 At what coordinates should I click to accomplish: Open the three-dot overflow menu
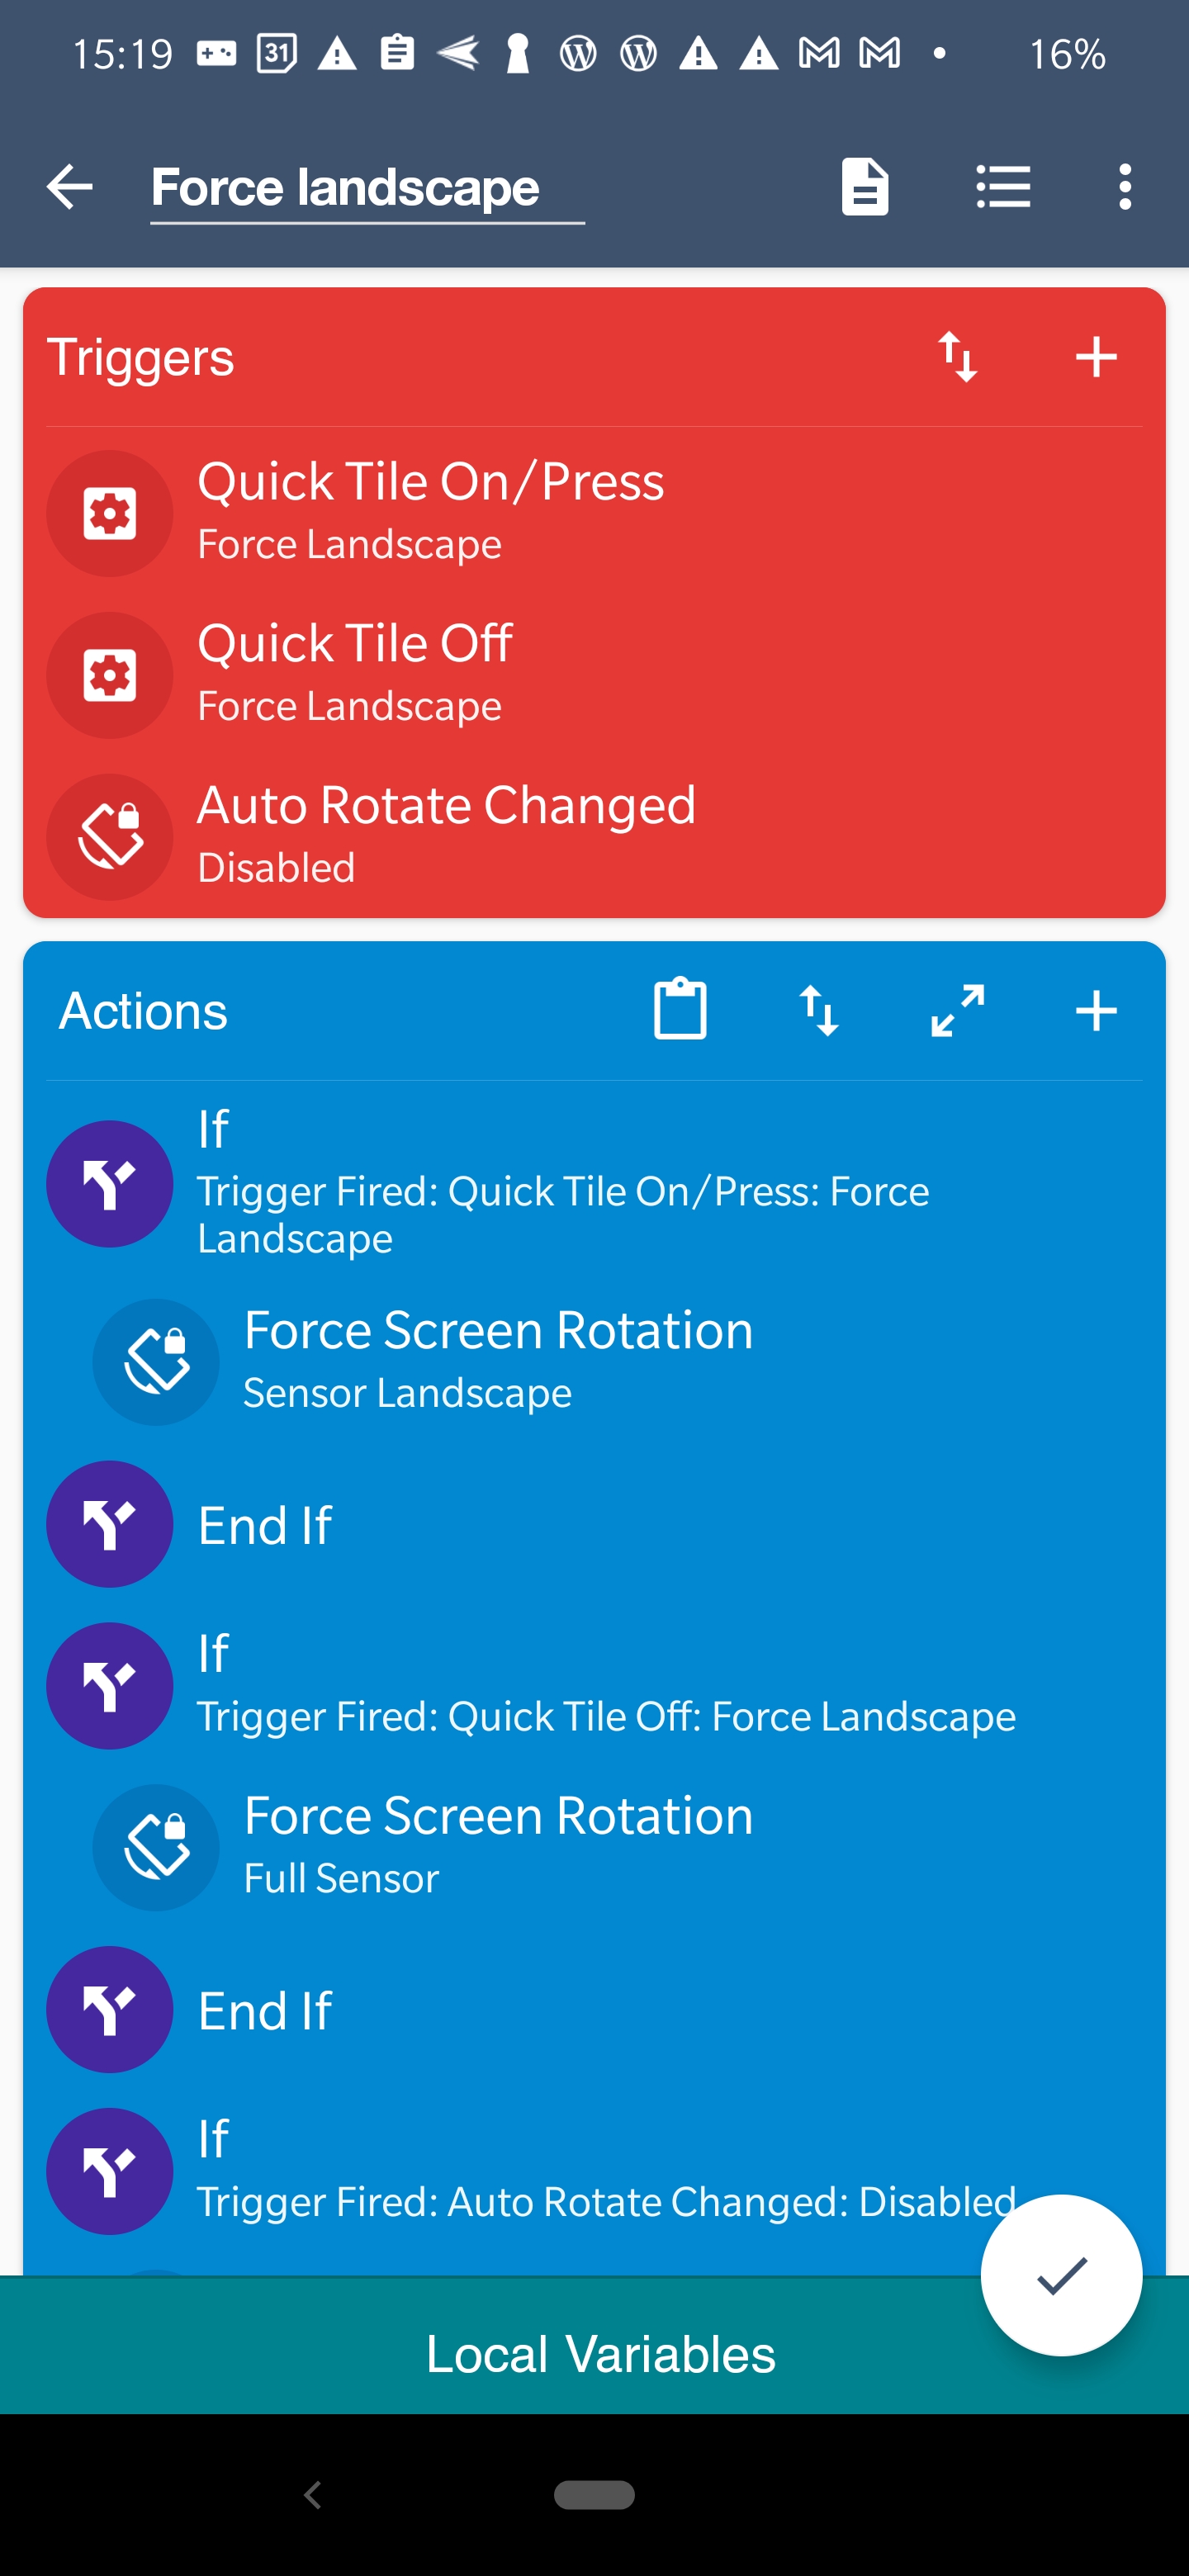tap(1125, 187)
